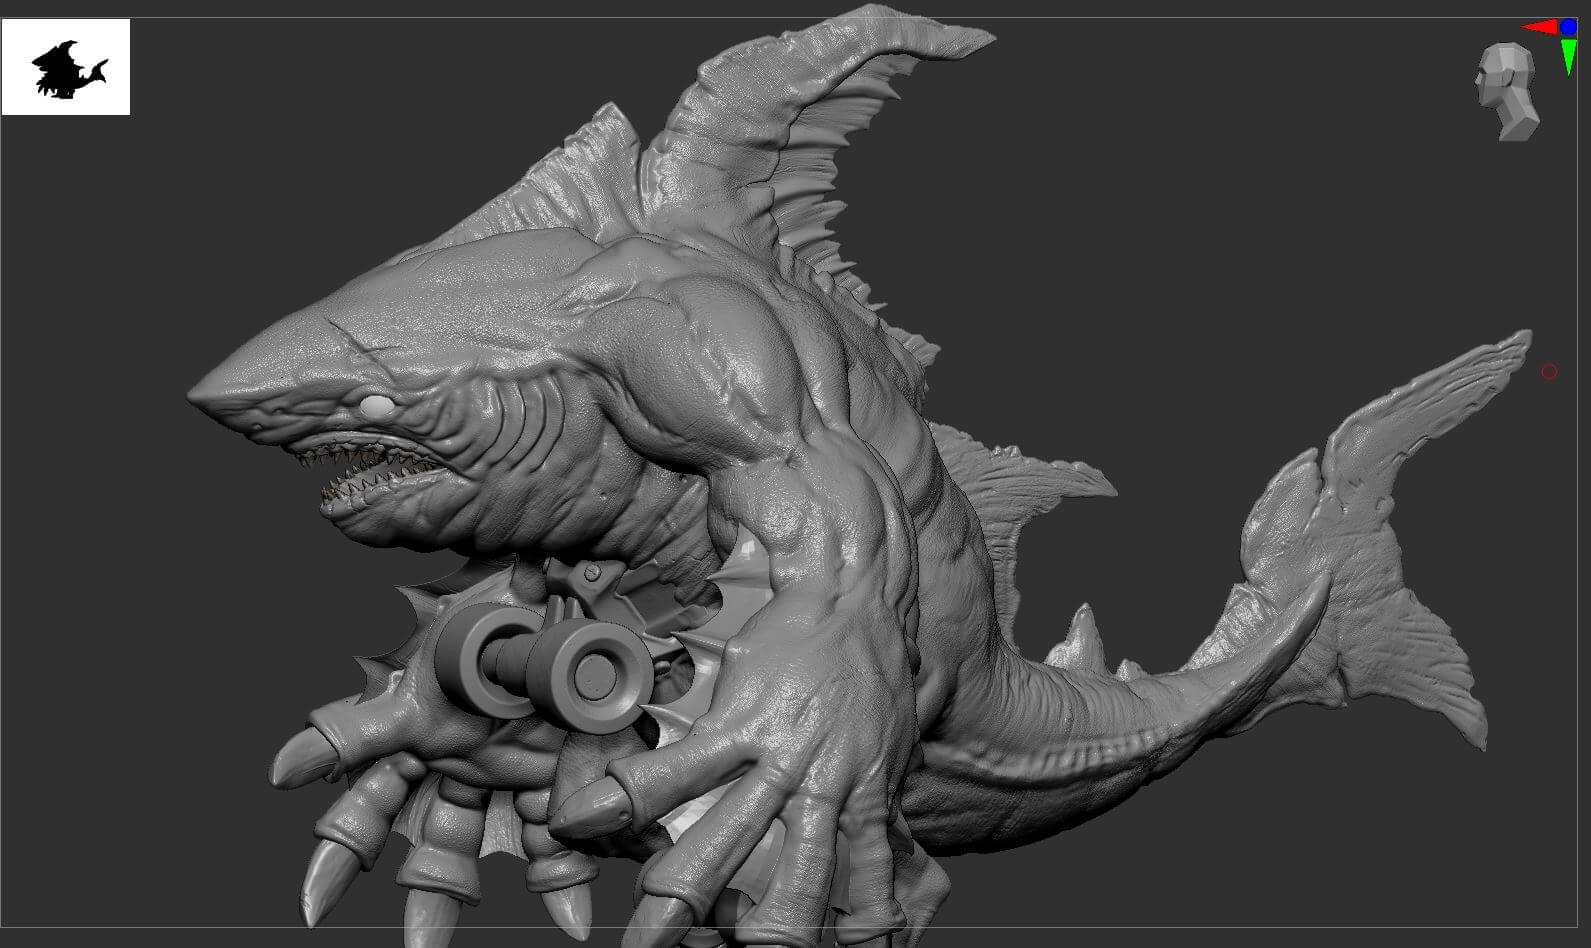This screenshot has height=948, width=1591.
Task: Click the red circular brush cursor
Action: click(x=1549, y=372)
